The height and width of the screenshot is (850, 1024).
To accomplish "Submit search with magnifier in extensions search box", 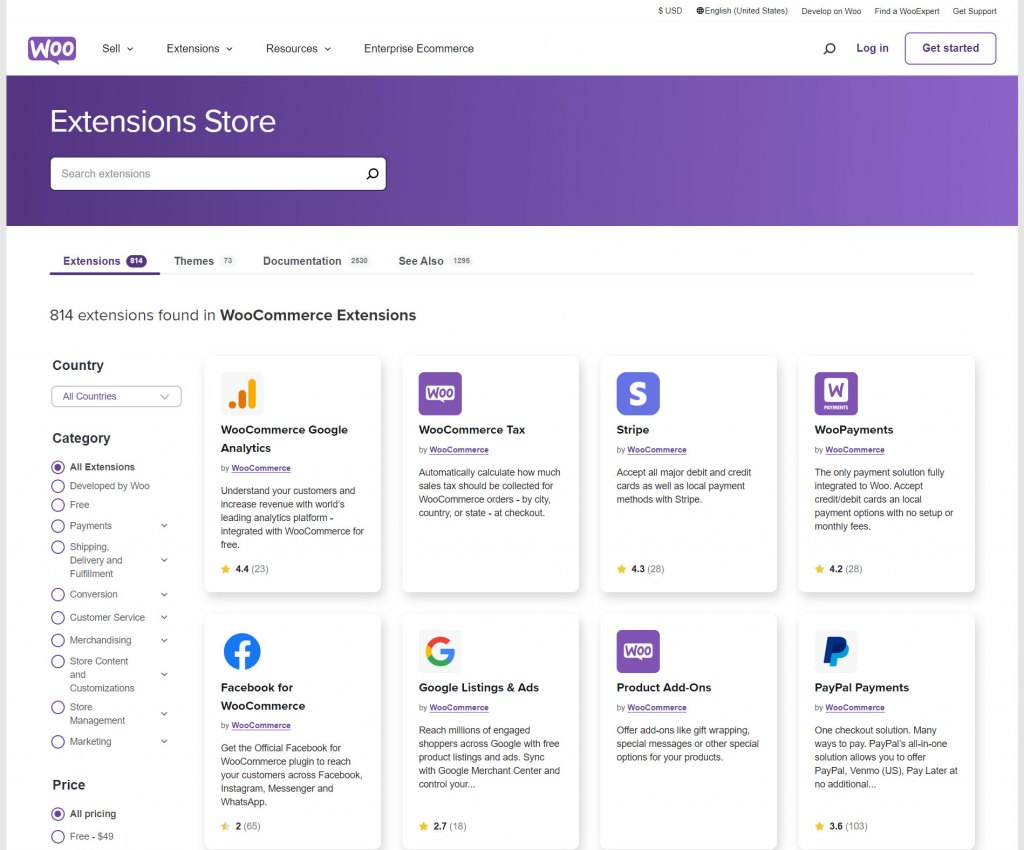I will [372, 174].
